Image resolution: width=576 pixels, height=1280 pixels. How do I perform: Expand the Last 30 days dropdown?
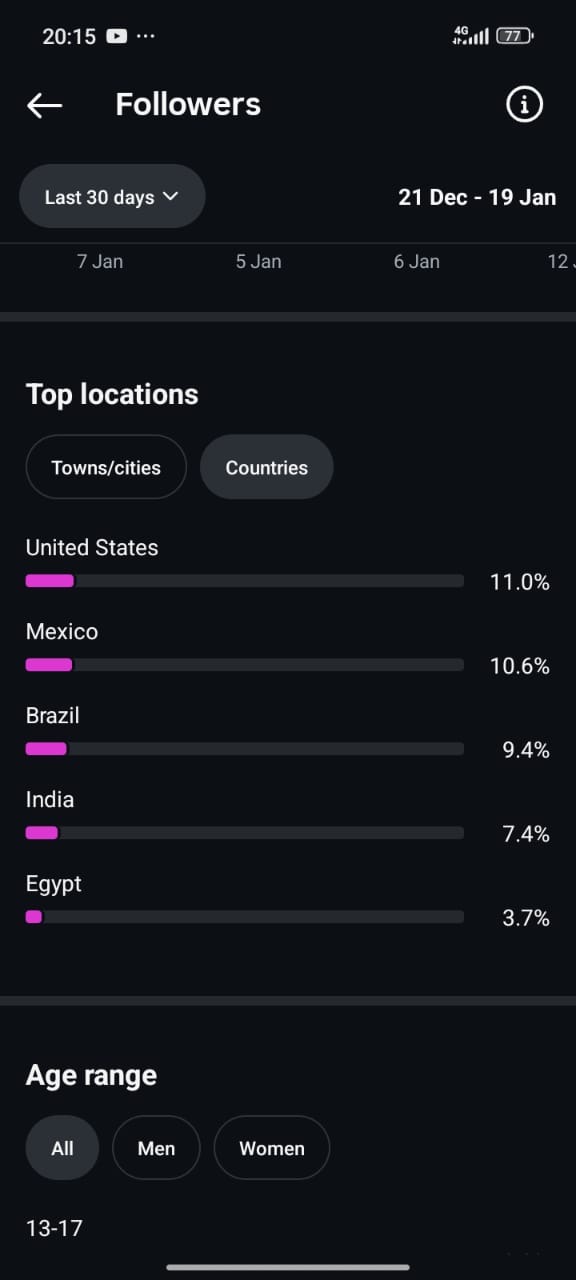[112, 197]
